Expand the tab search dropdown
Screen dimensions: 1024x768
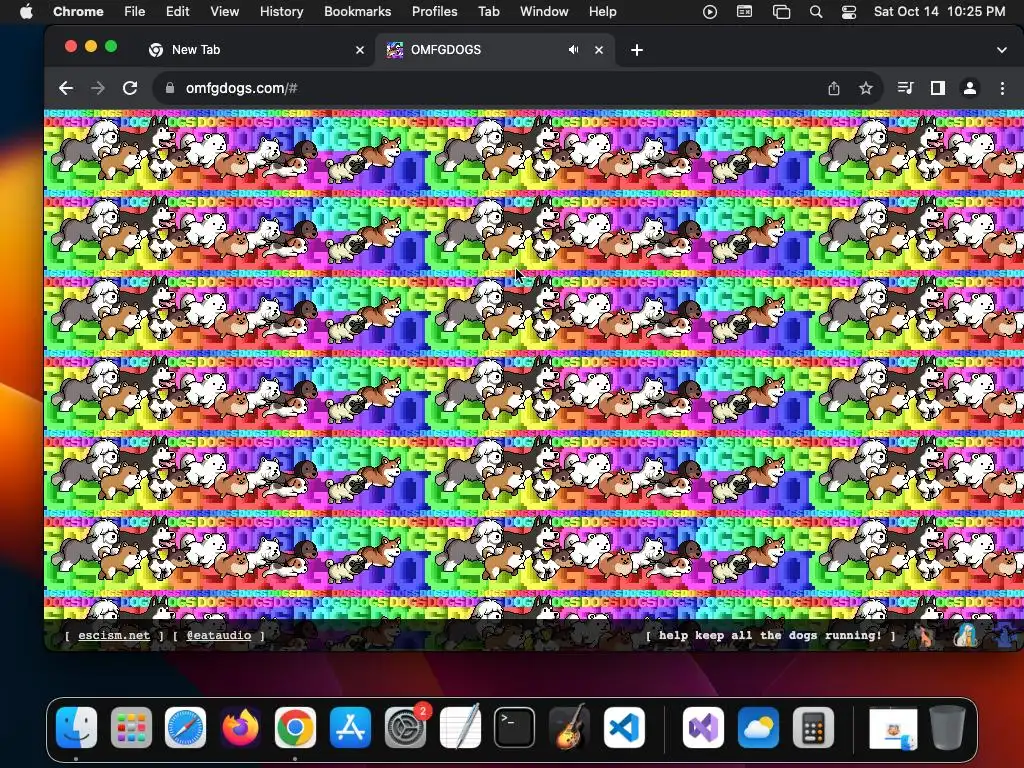1002,50
